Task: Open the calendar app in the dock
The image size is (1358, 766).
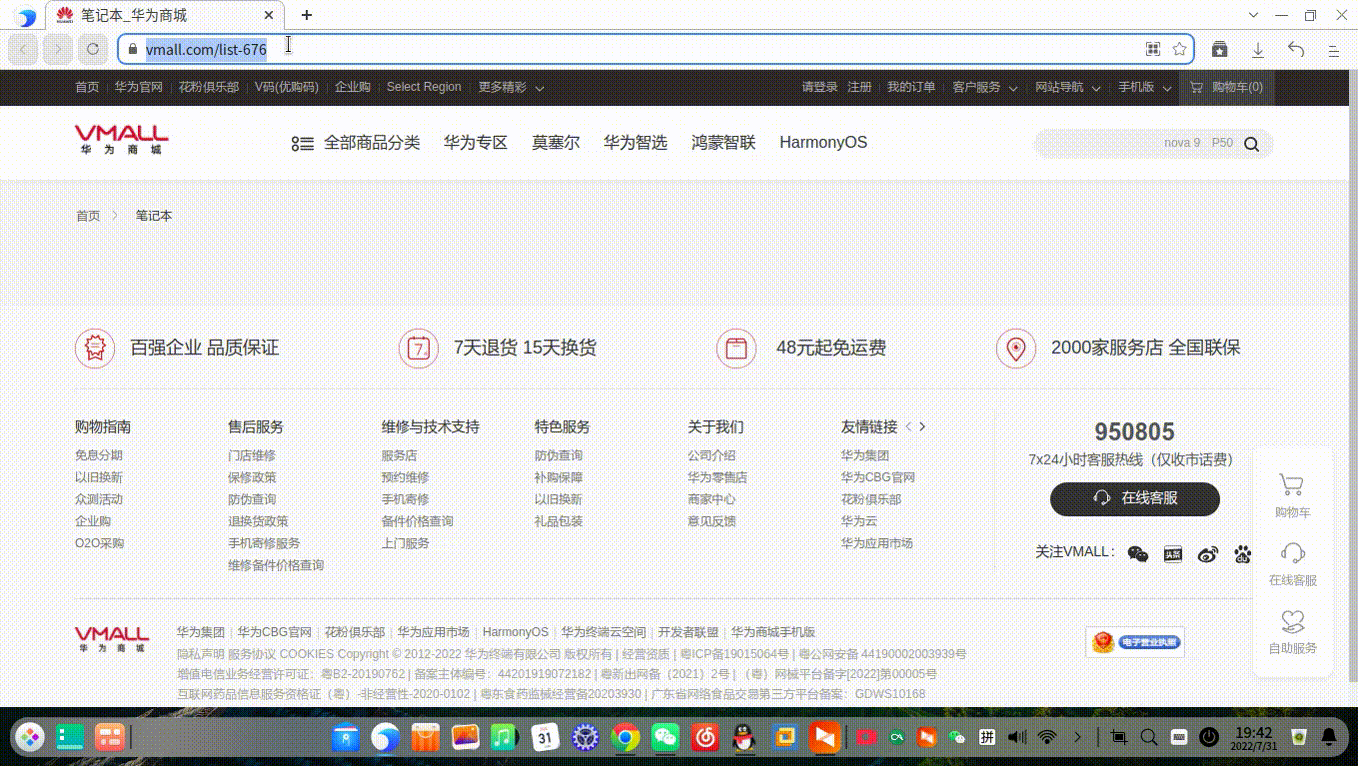Action: pos(545,738)
